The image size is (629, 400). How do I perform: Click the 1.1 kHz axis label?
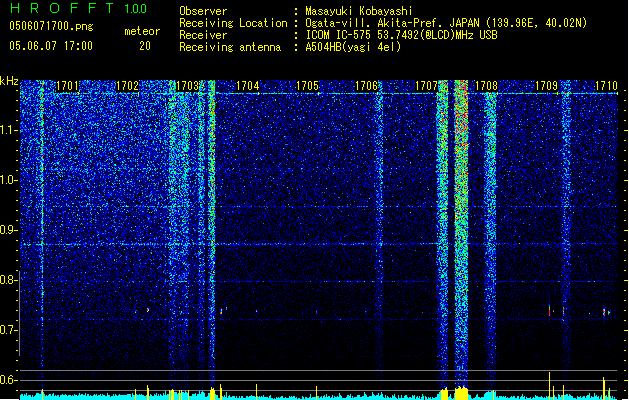pyautogui.click(x=8, y=130)
